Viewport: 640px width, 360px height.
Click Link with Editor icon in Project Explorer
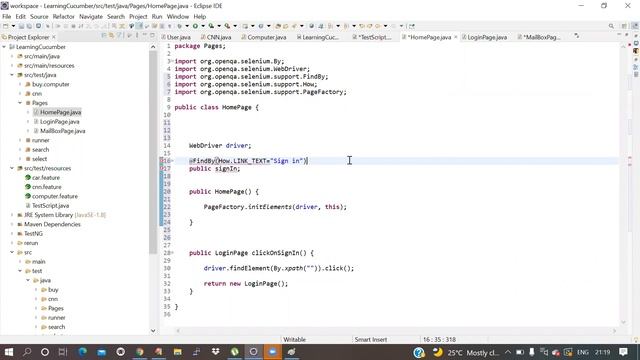[111, 36]
